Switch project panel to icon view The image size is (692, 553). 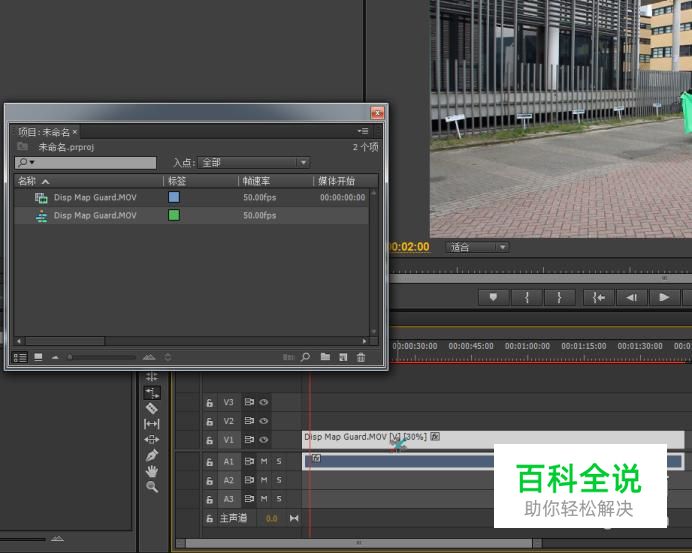(x=38, y=357)
